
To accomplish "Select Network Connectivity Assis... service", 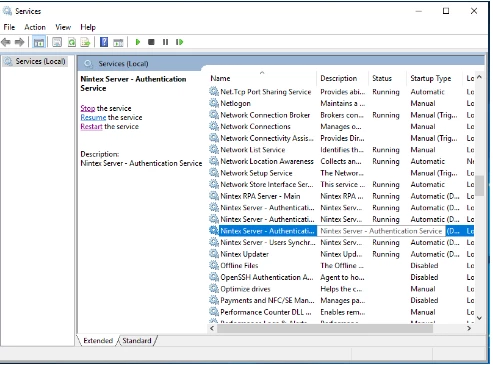I will point(267,138).
